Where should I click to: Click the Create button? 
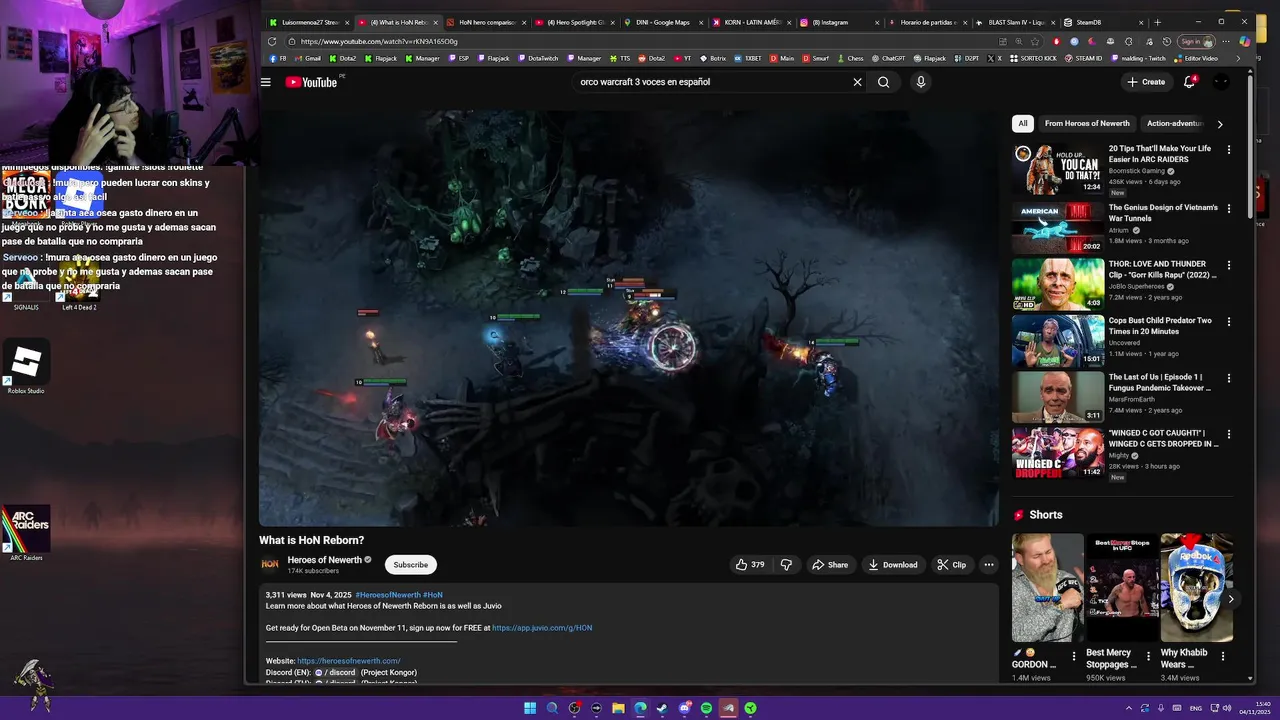(x=1146, y=82)
